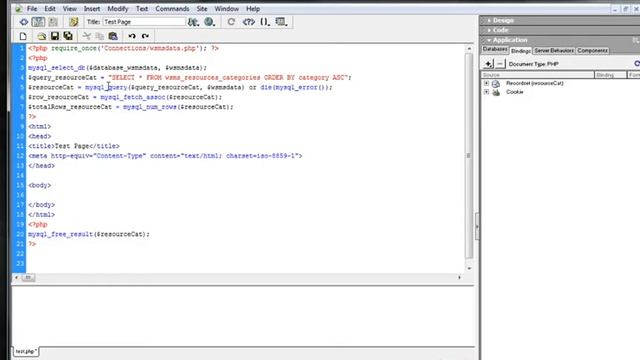The width and height of the screenshot is (640, 360).
Task: Save the document with floppy icon
Action: tap(55, 36)
